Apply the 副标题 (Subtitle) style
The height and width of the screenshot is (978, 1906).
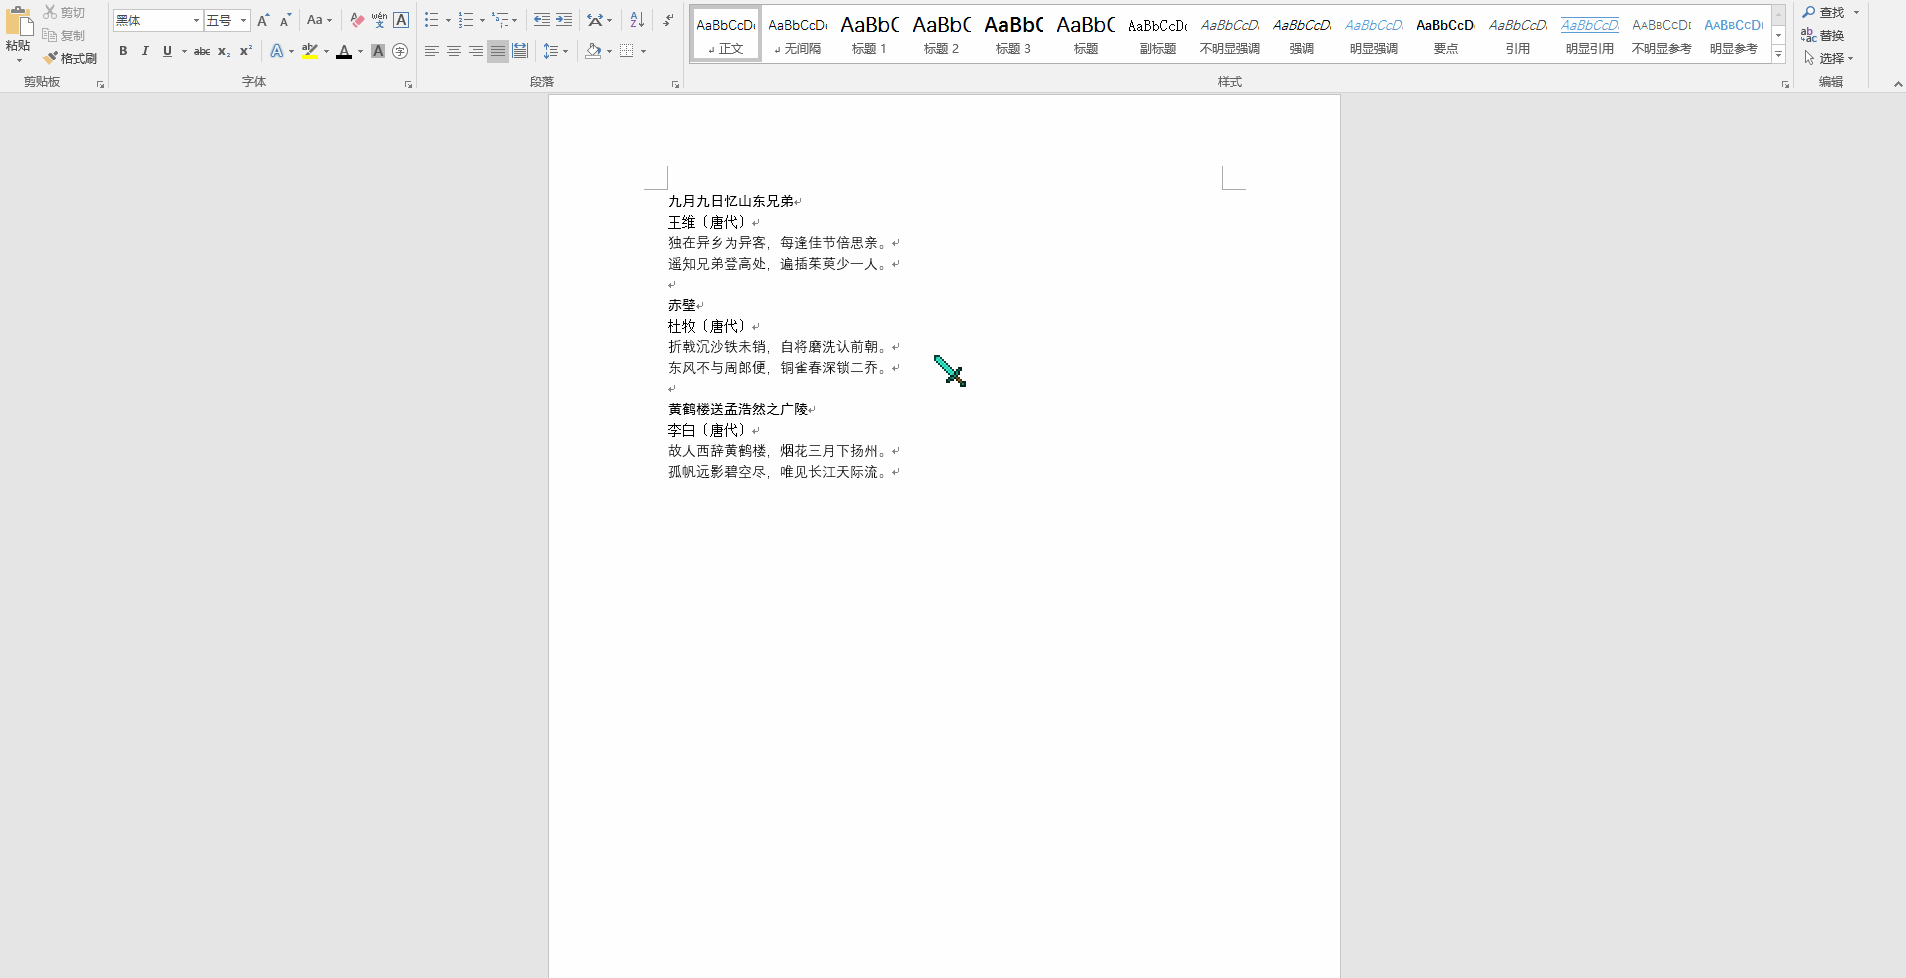click(1158, 34)
